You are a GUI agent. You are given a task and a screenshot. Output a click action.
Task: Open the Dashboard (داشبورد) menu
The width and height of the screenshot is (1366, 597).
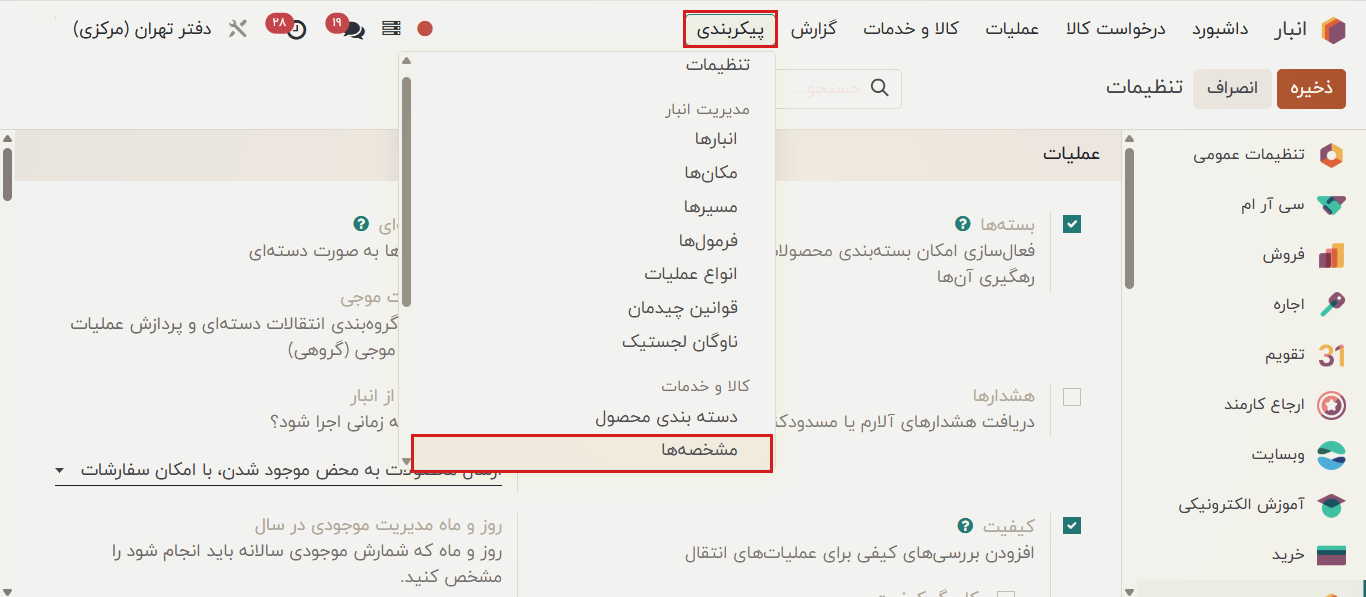1220,29
